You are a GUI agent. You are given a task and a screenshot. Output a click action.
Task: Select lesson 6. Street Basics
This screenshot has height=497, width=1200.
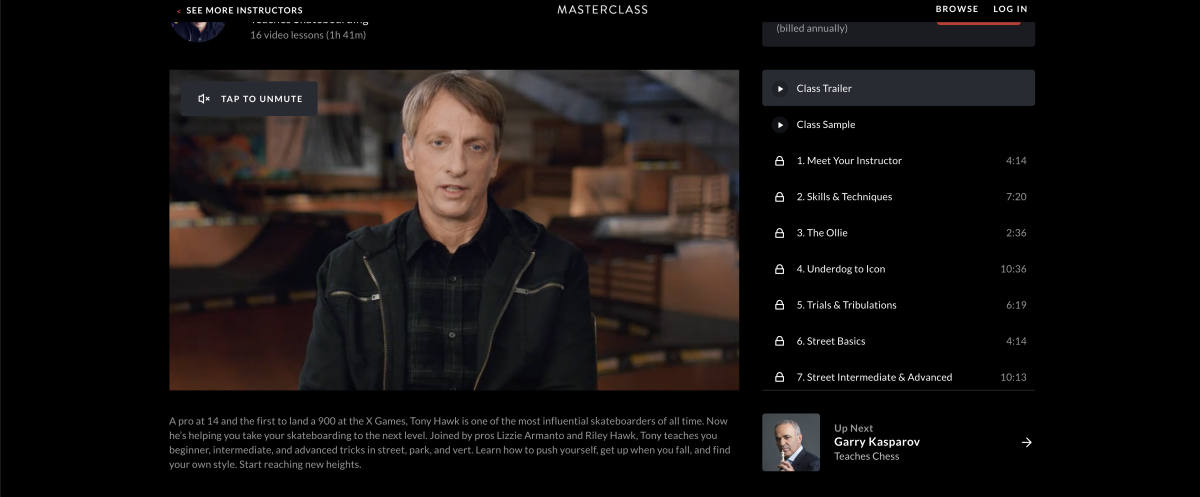coord(898,340)
